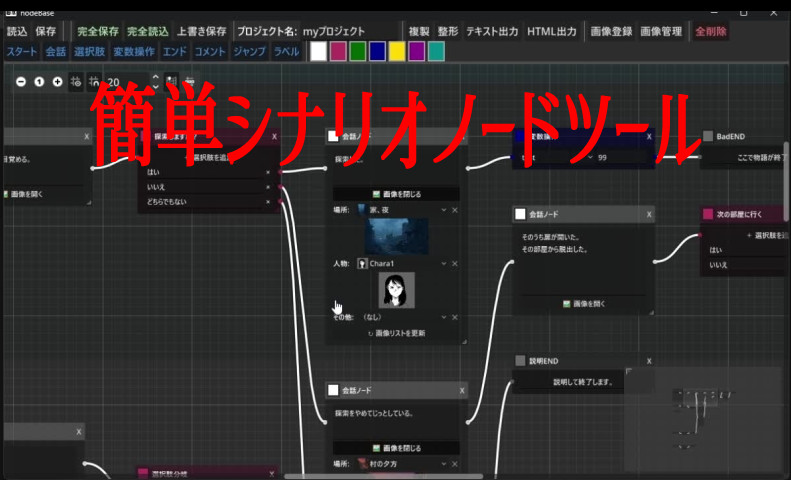Add a 選択肢 node
The width and height of the screenshot is (791, 480).
point(89,51)
